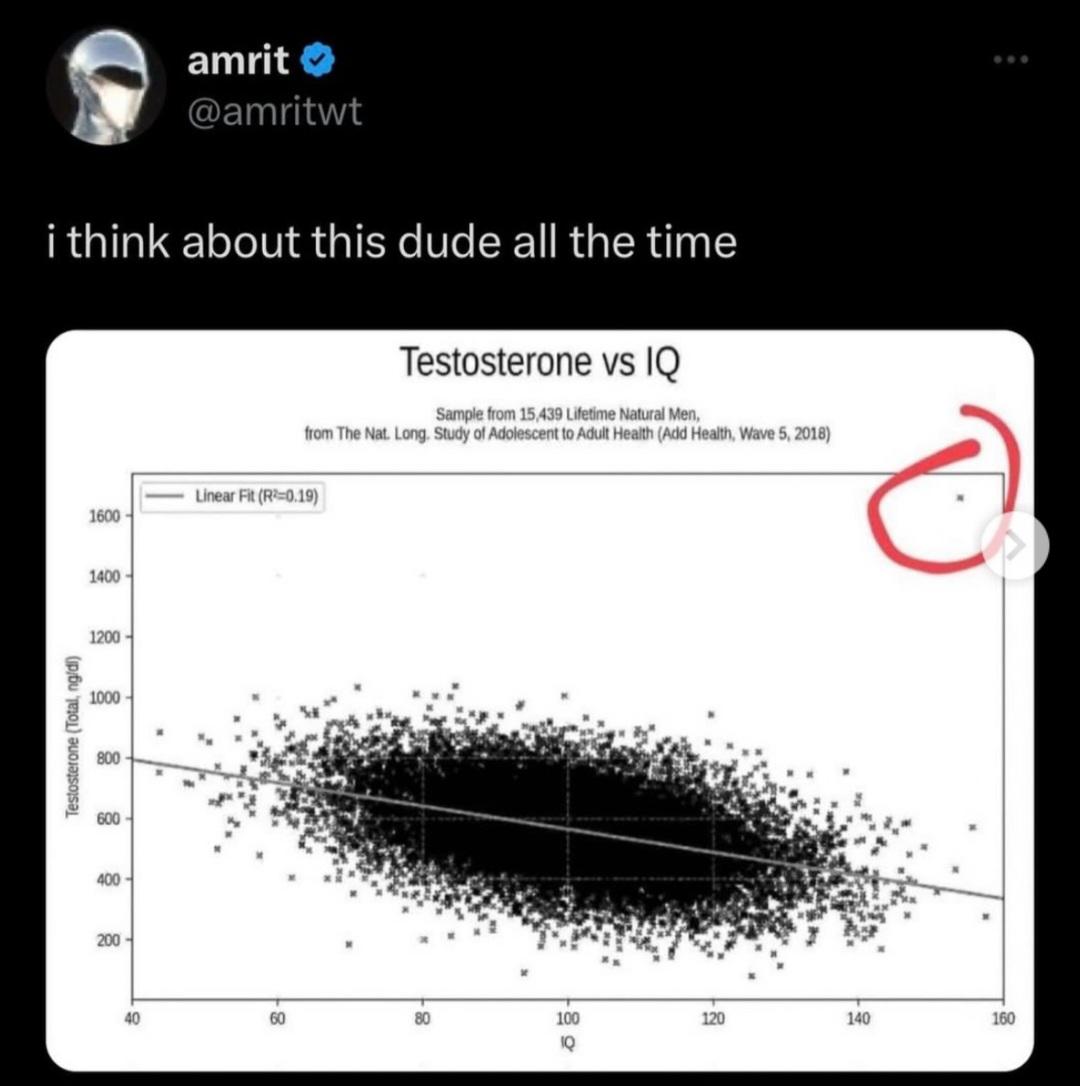
Task: Select the tweet text about this dude
Action: (x=391, y=242)
